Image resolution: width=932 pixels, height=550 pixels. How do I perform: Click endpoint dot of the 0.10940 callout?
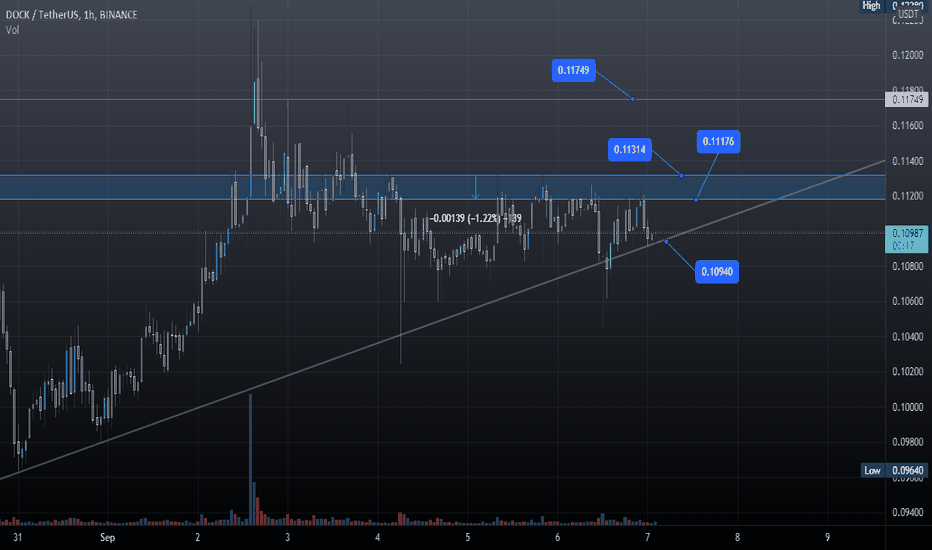point(666,241)
